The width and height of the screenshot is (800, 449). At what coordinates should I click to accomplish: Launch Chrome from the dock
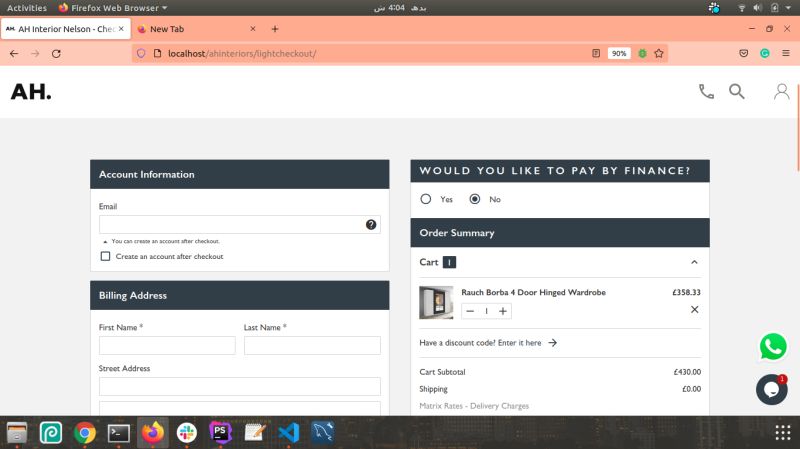pos(85,433)
